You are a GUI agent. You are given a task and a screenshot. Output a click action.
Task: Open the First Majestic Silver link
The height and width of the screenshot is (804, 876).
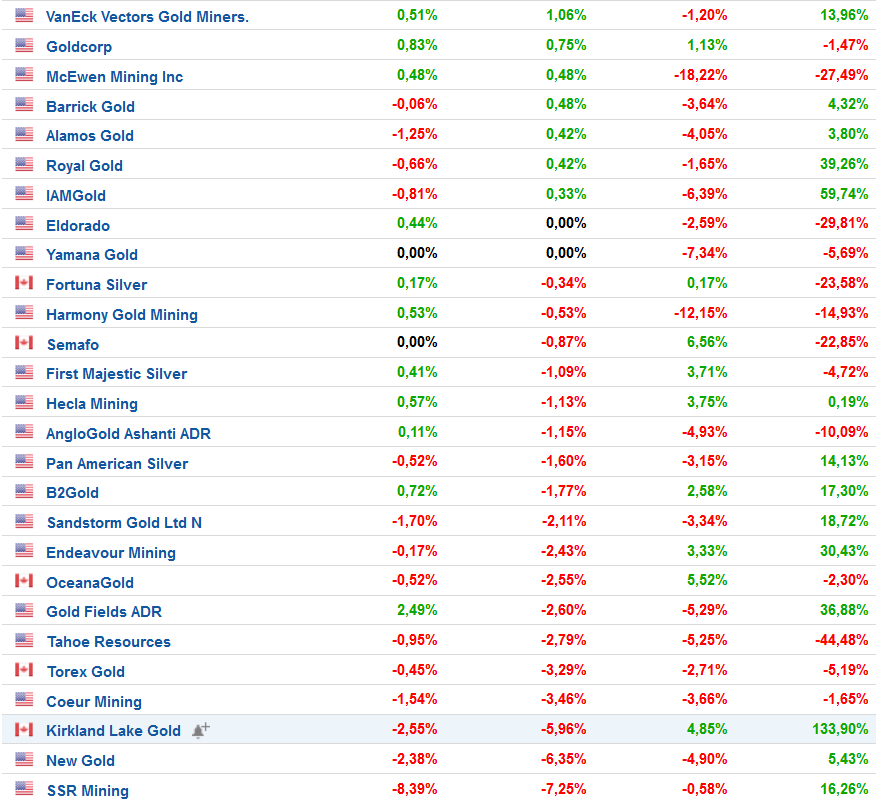coord(117,374)
